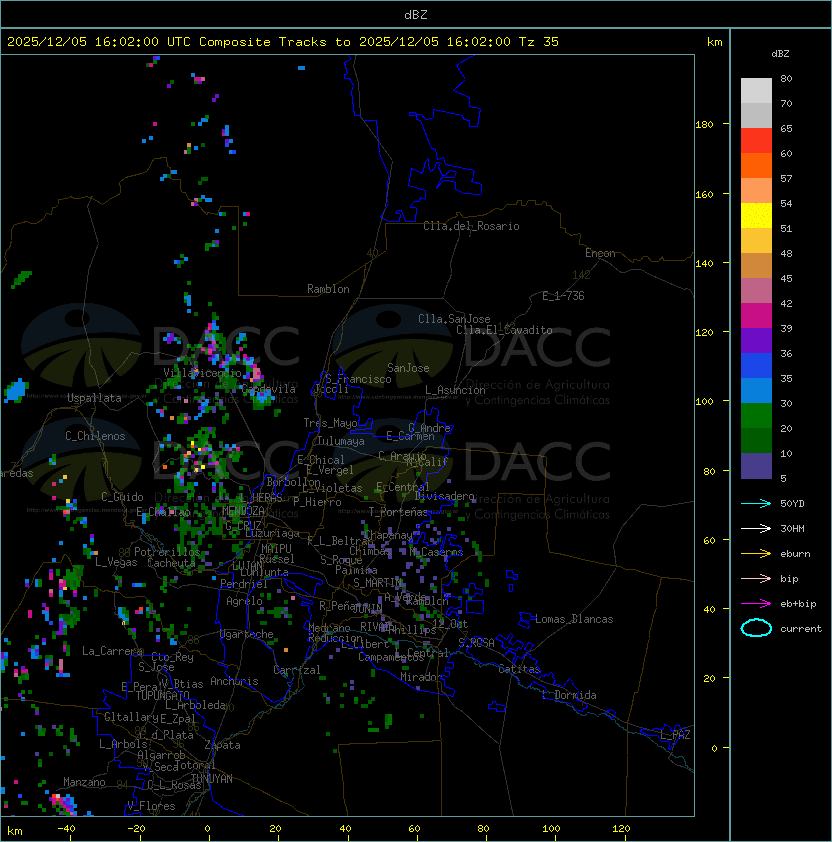Click the red swatch between 65 and 60
This screenshot has height=842, width=832.
(756, 141)
